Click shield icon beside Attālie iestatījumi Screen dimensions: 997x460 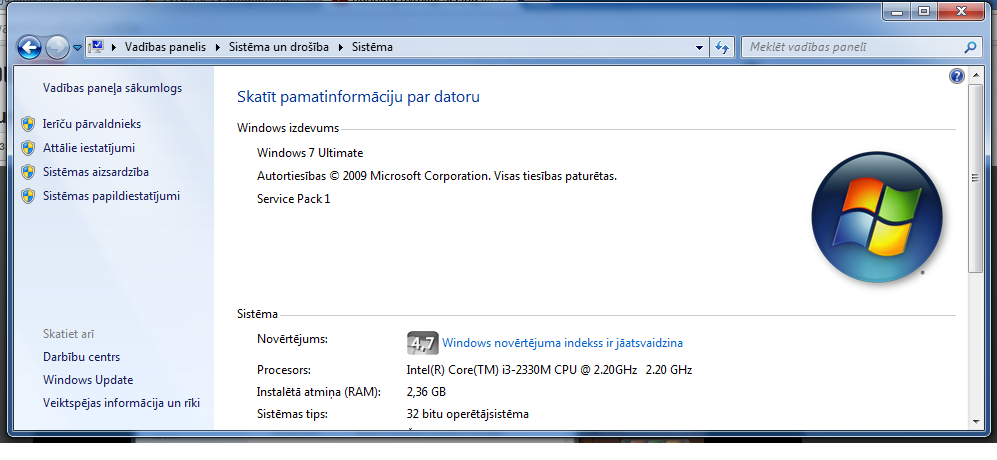(x=28, y=148)
